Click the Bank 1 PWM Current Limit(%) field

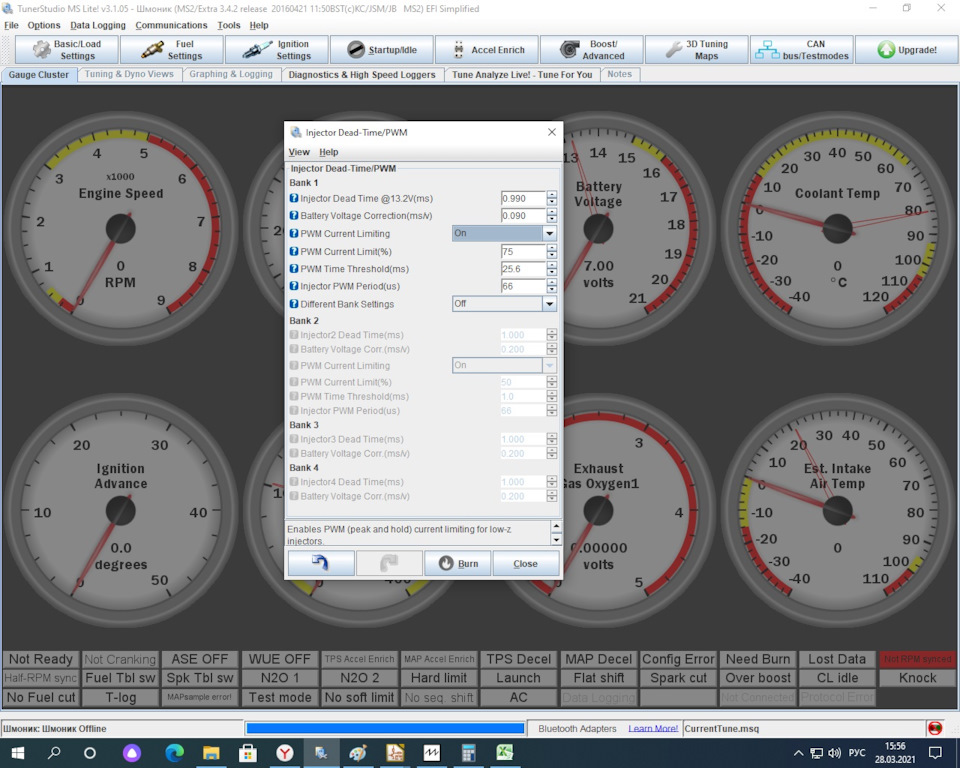(x=523, y=251)
